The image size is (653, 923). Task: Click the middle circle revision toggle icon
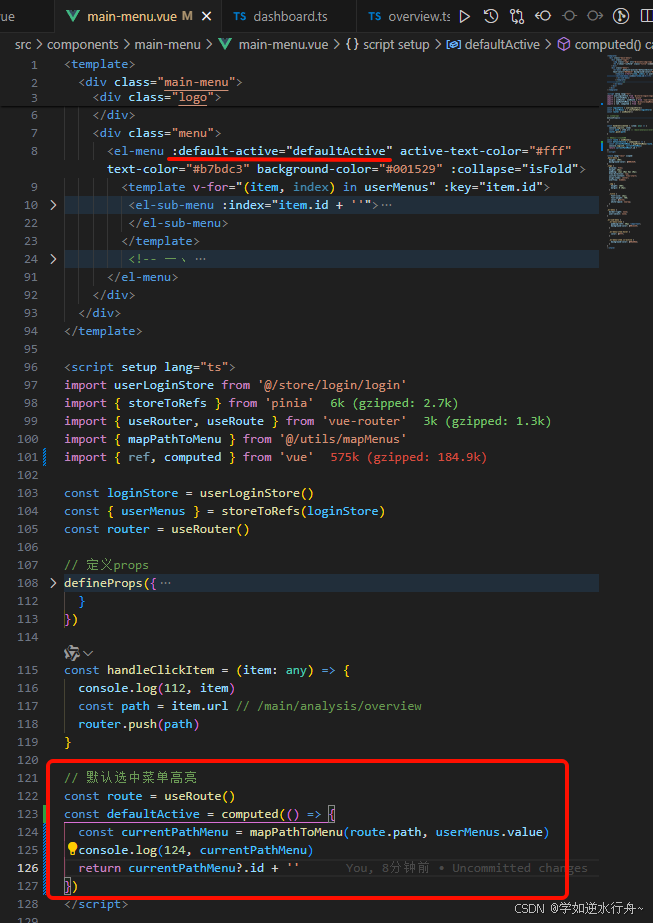coord(569,16)
